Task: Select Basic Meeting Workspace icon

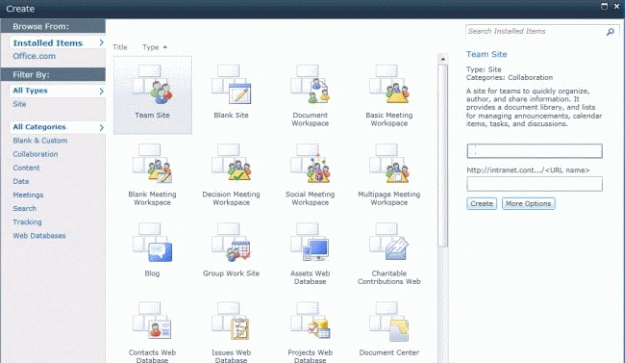Action: (x=389, y=85)
